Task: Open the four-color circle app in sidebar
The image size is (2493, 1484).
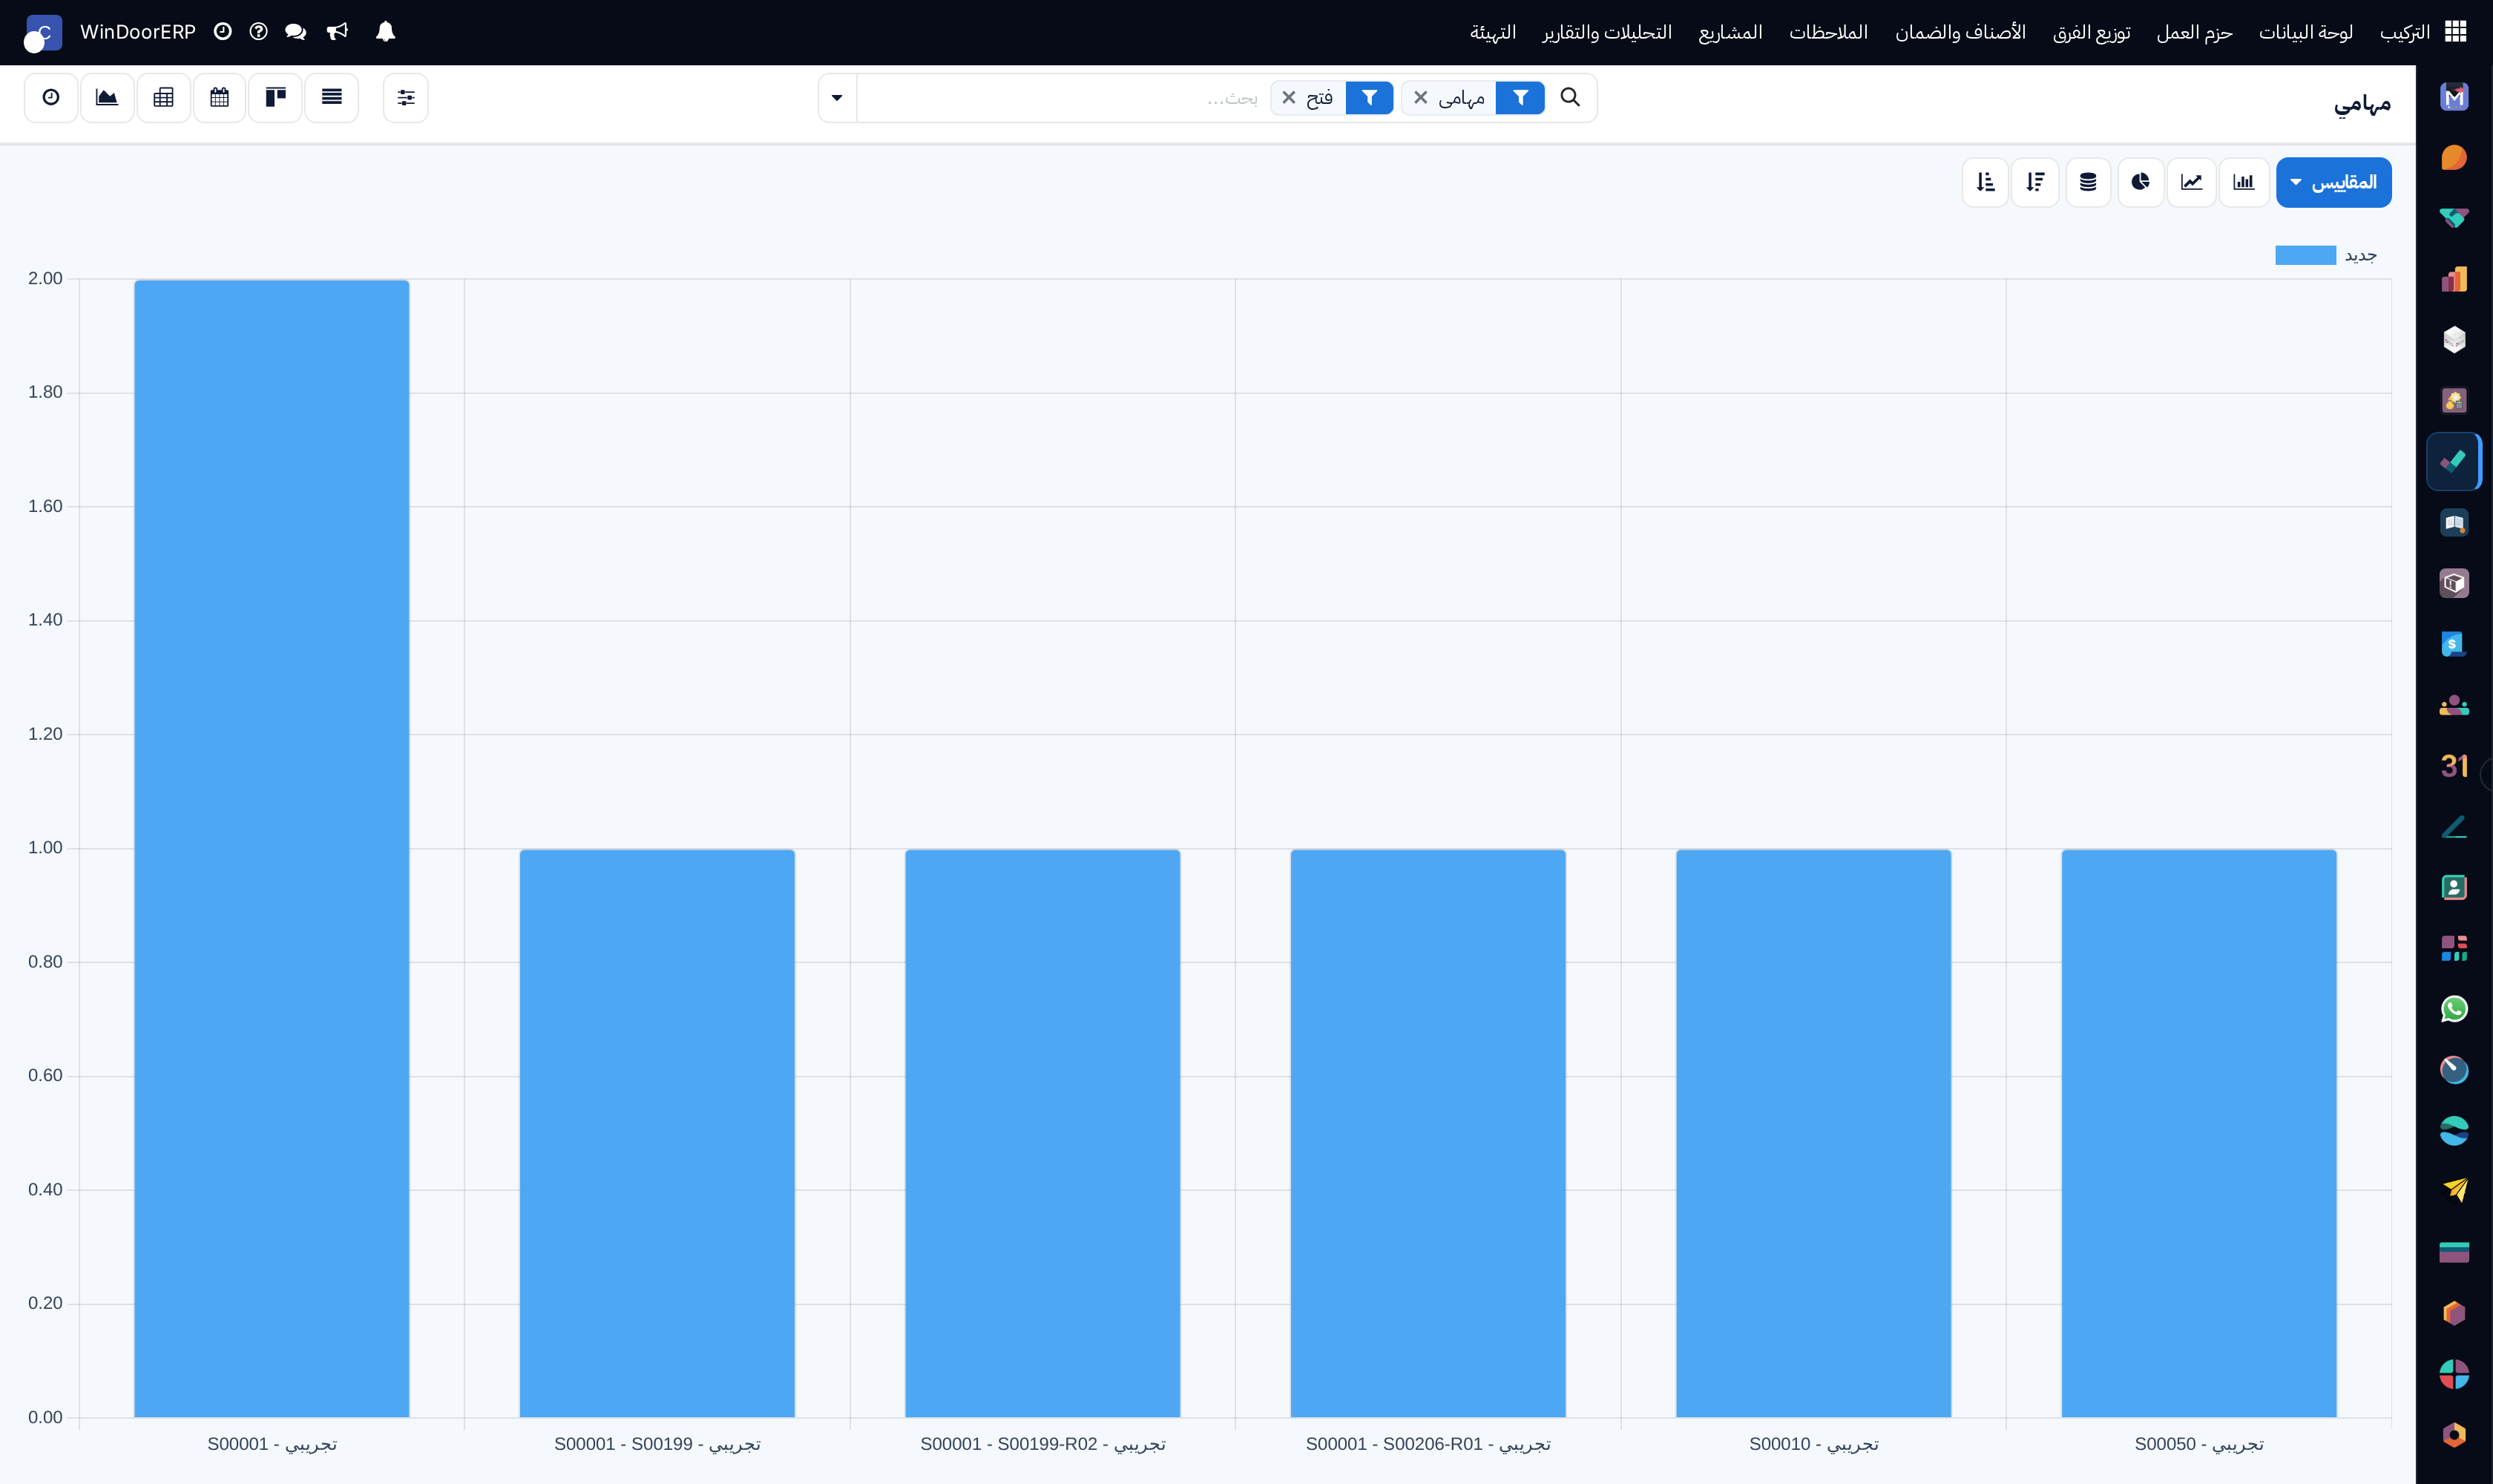Action: tap(2454, 1374)
